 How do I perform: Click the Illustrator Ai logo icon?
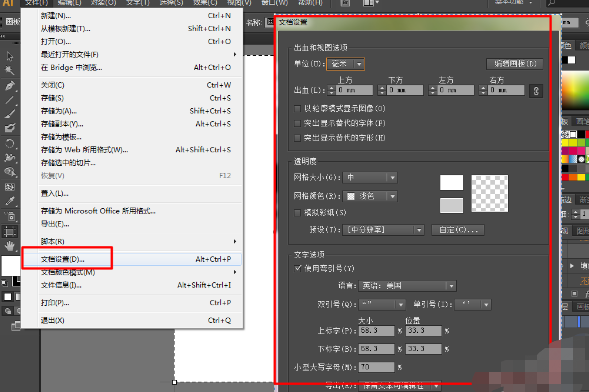coord(8,3)
